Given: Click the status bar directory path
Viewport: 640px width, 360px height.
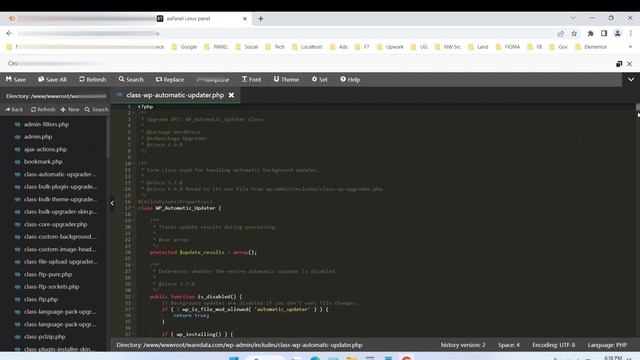Looking at the screenshot, I should coord(239,345).
